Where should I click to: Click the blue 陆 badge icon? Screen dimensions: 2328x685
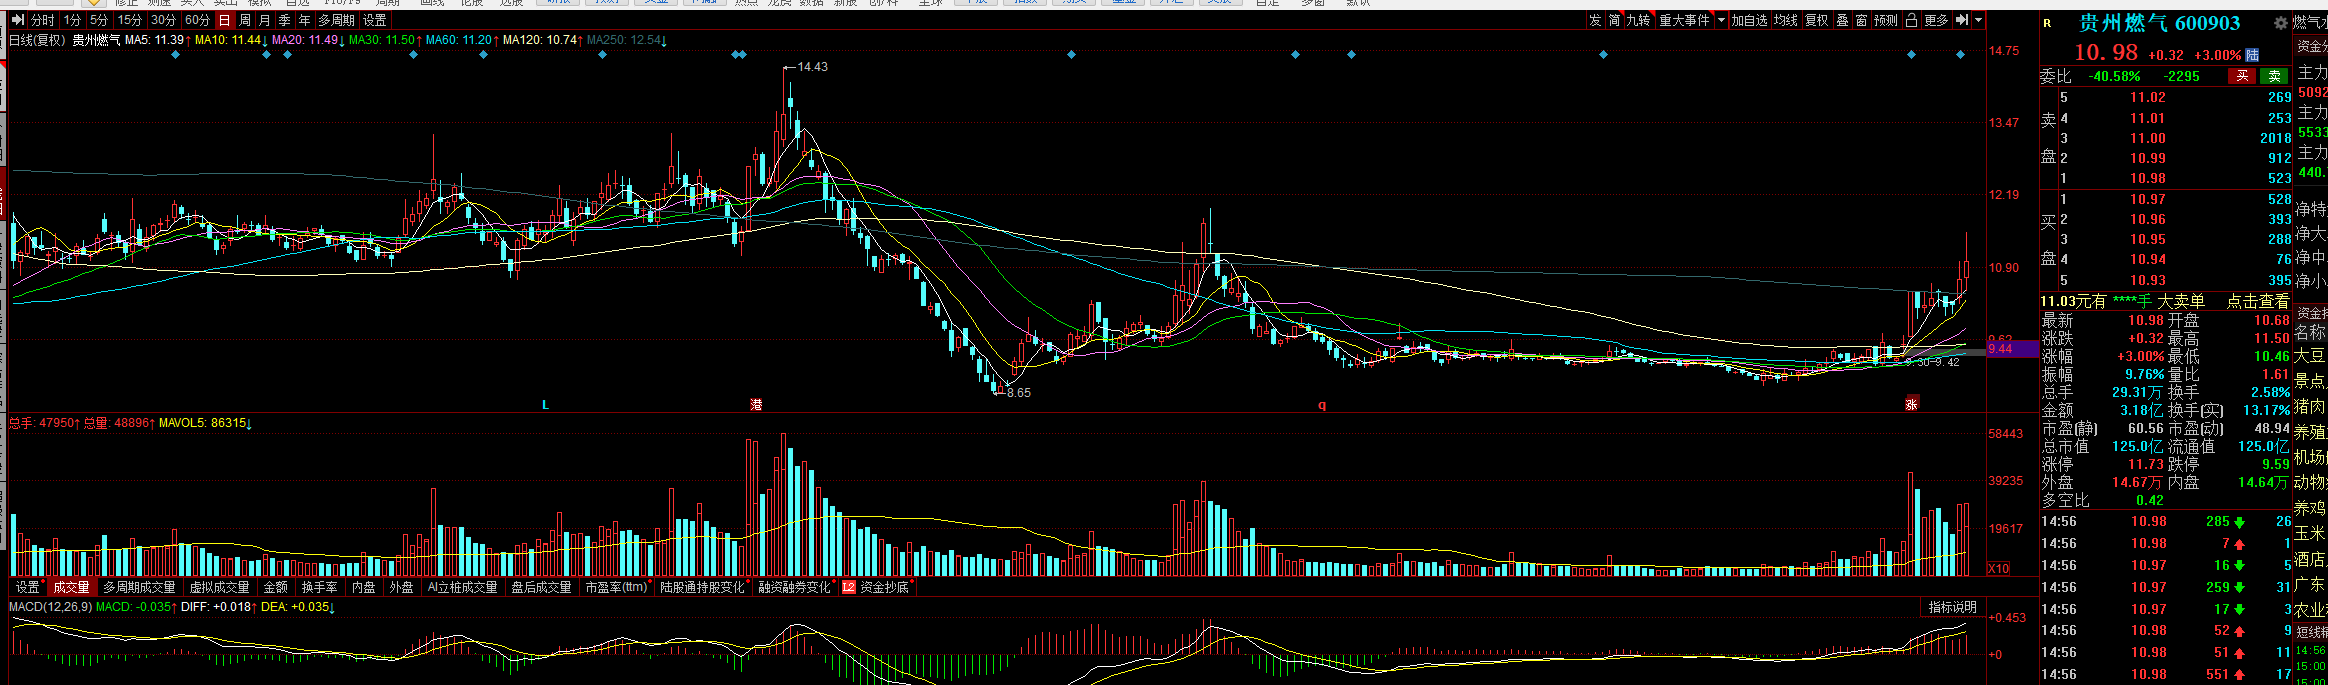tap(2252, 55)
